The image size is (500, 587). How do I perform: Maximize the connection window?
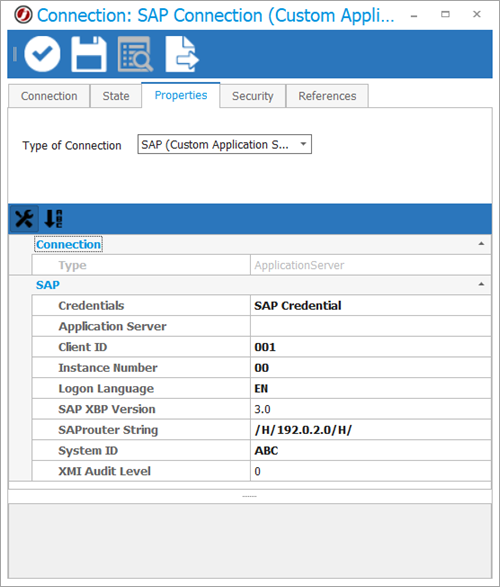(445, 14)
